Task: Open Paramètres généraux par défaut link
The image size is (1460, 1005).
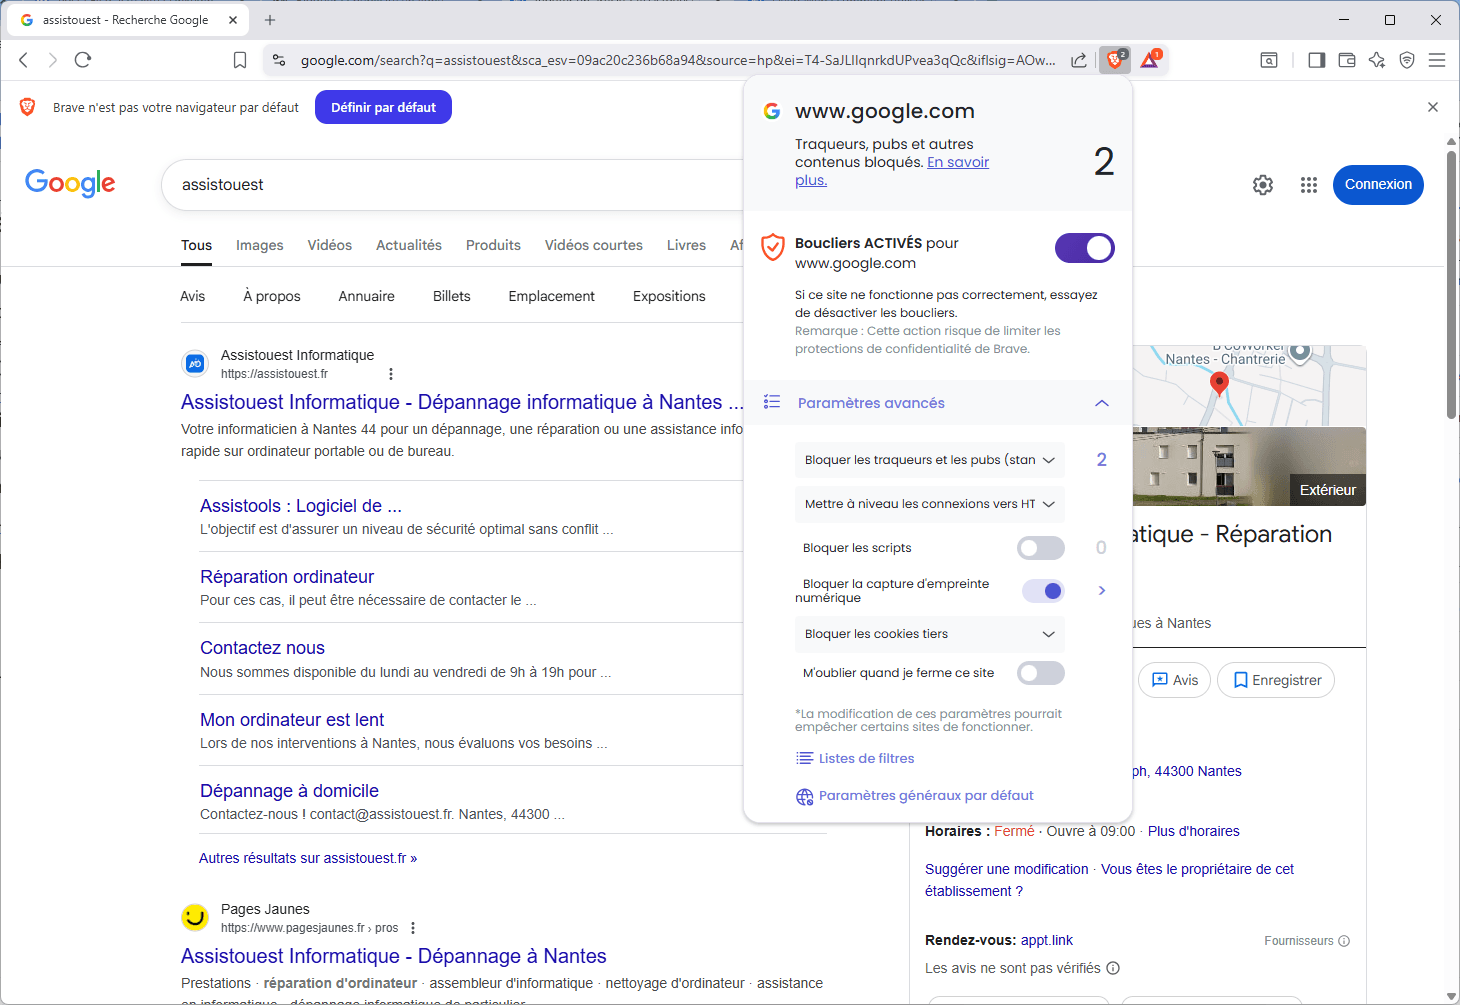Action: (915, 796)
